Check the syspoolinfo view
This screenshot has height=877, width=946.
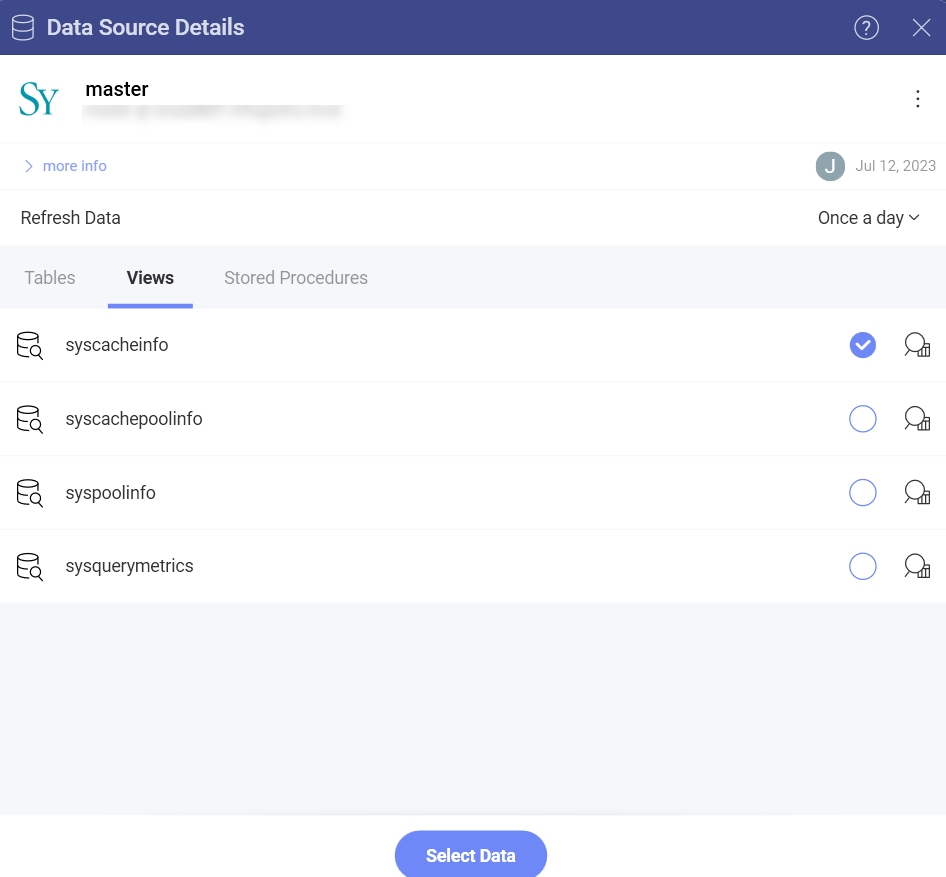point(862,492)
